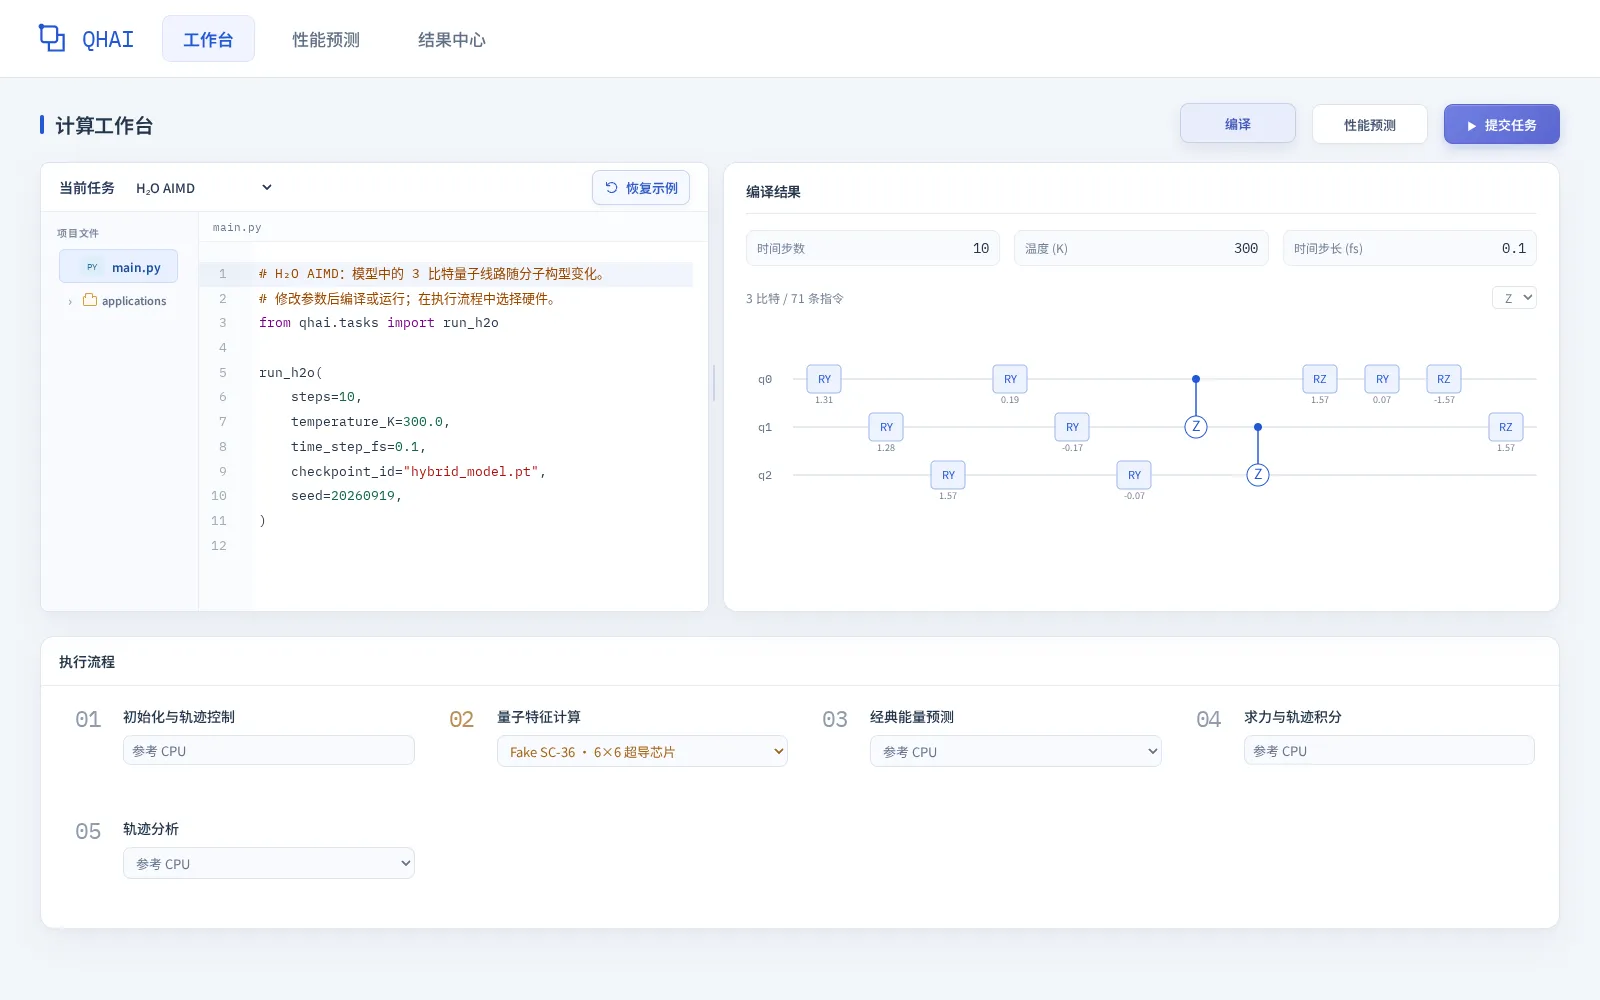The width and height of the screenshot is (1600, 1000).
Task: Click the applications folder icon
Action: 90,300
